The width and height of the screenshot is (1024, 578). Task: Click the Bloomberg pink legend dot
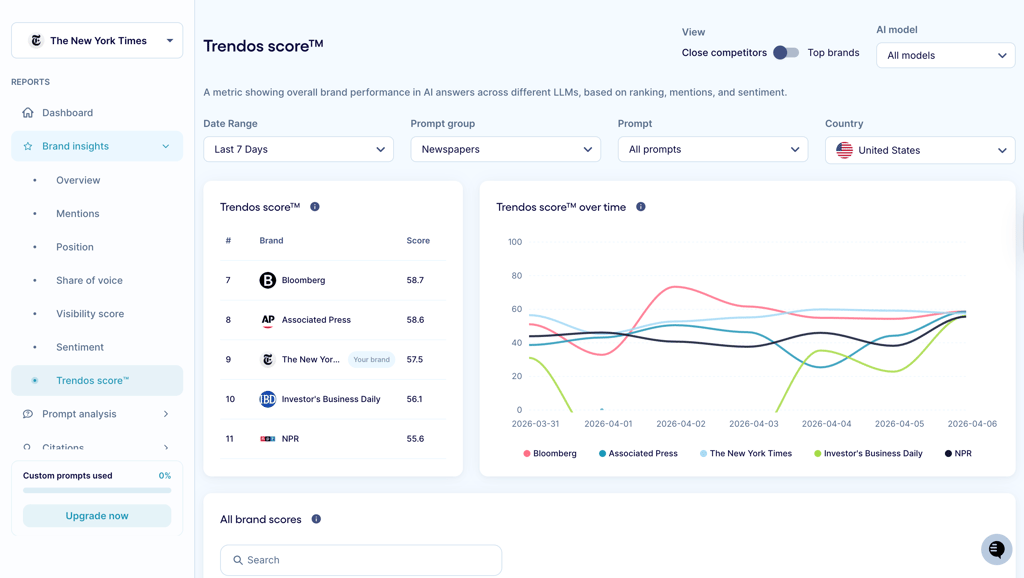pos(526,453)
